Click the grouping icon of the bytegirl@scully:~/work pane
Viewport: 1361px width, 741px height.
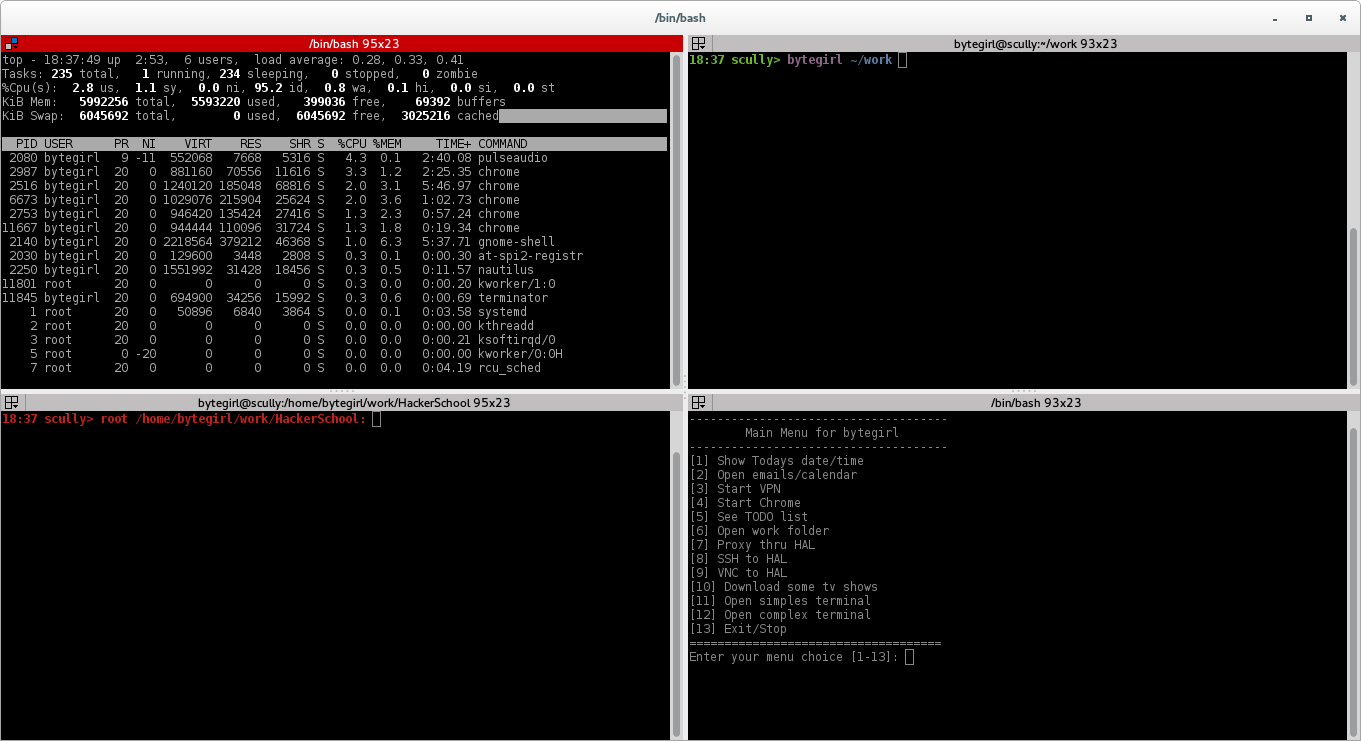click(699, 43)
